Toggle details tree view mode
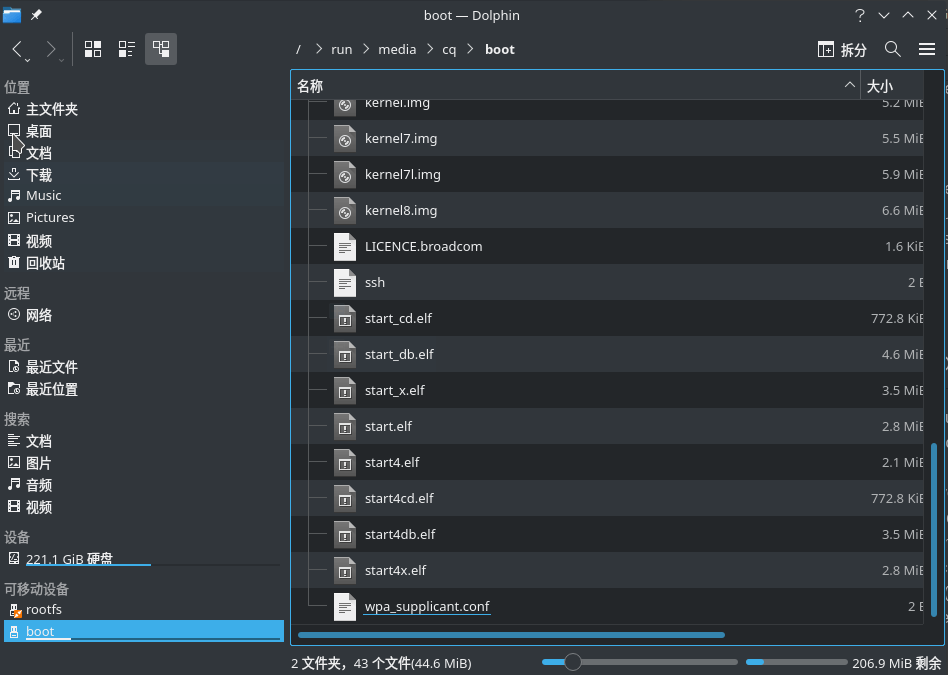Screen dimensions: 948x675 [x=161, y=49]
